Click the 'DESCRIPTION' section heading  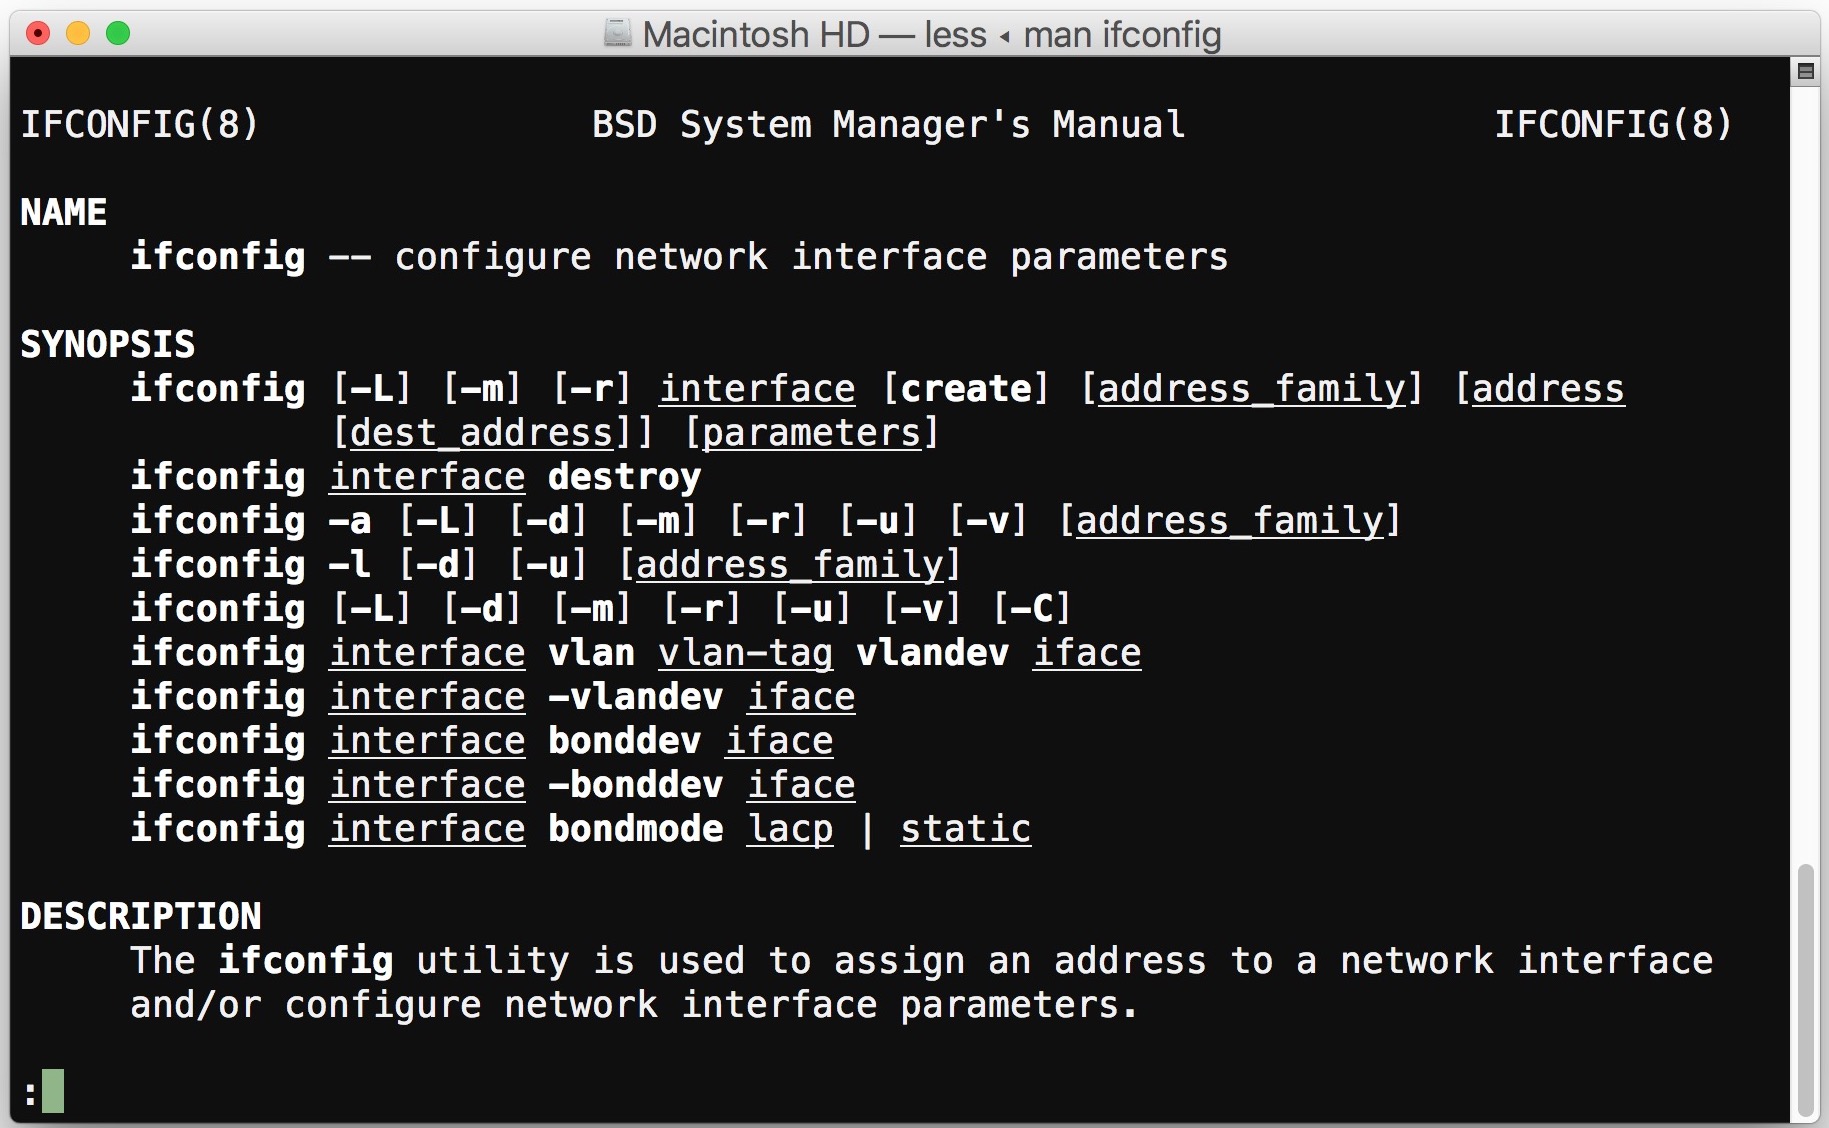coord(141,917)
